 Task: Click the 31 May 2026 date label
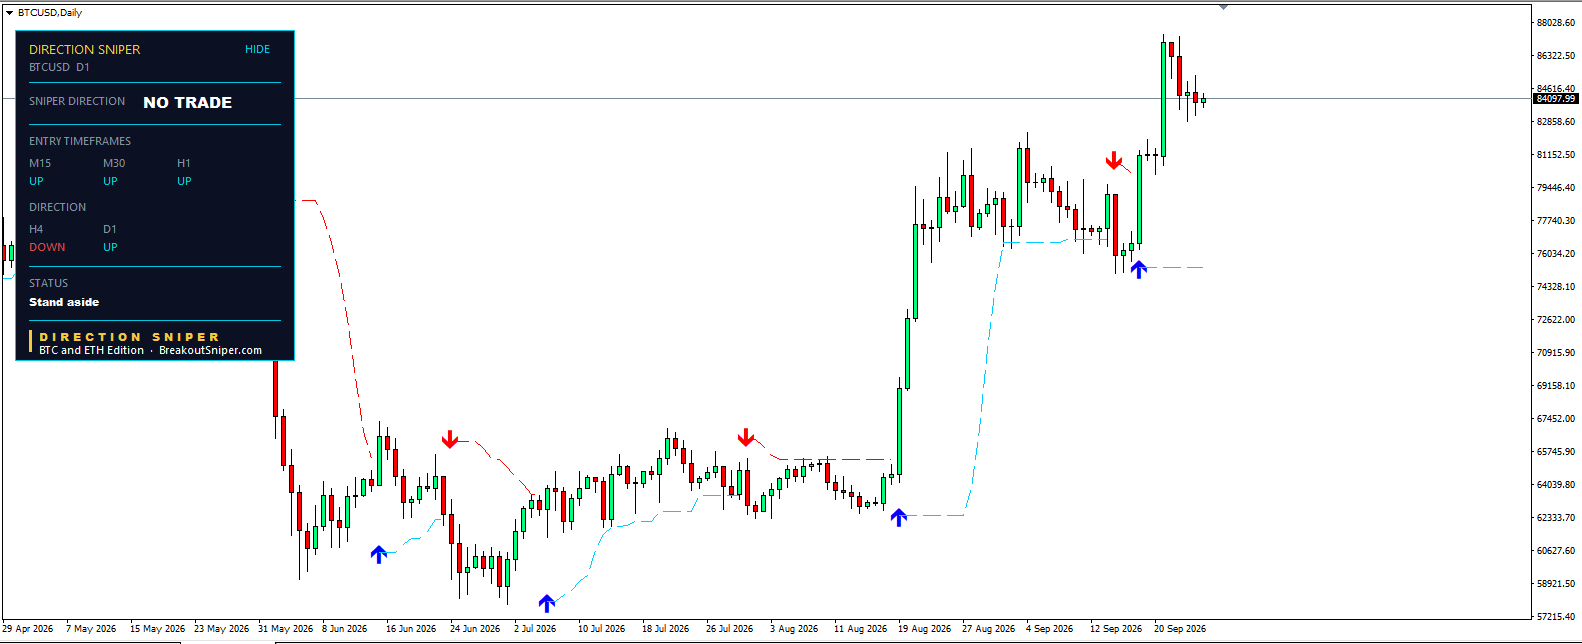point(285,629)
